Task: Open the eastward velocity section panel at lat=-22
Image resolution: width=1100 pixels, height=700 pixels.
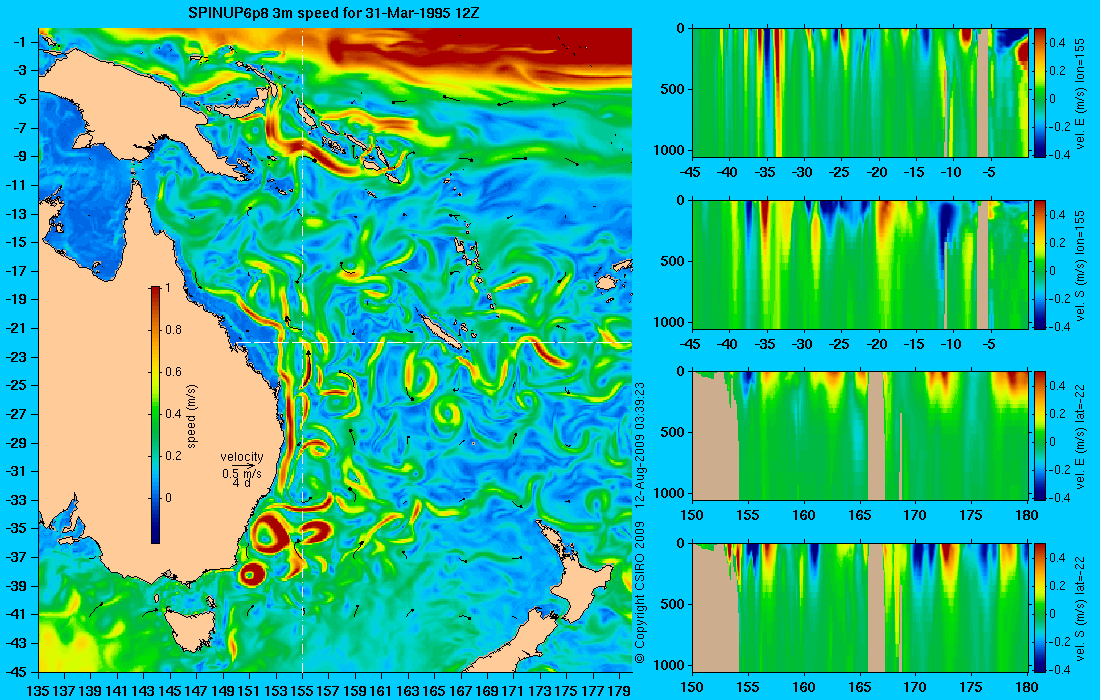Action: point(860,436)
